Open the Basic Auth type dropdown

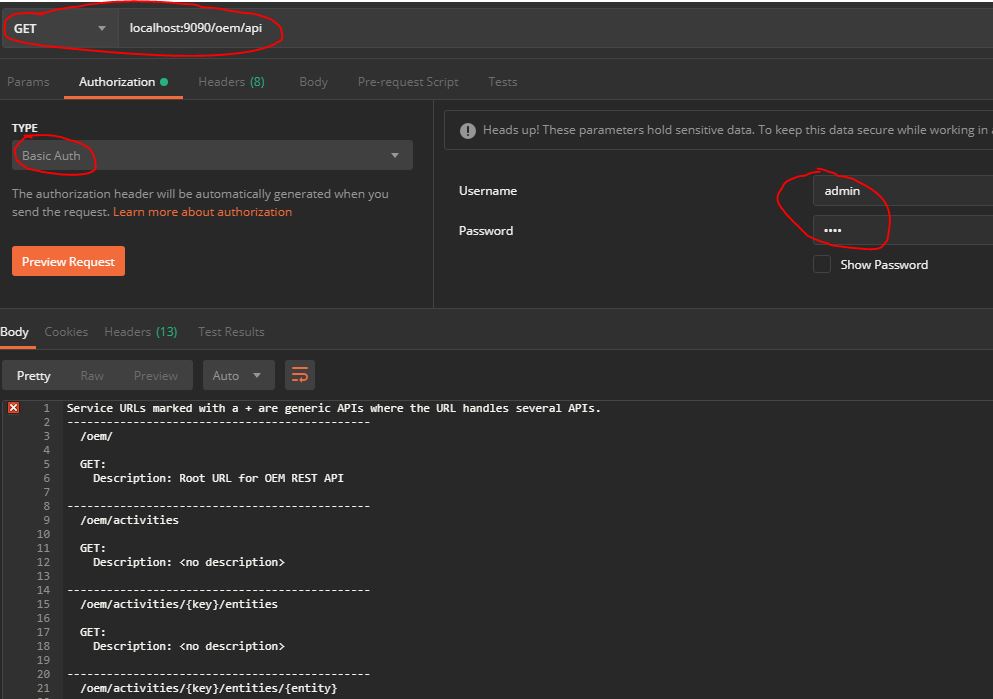coord(211,155)
